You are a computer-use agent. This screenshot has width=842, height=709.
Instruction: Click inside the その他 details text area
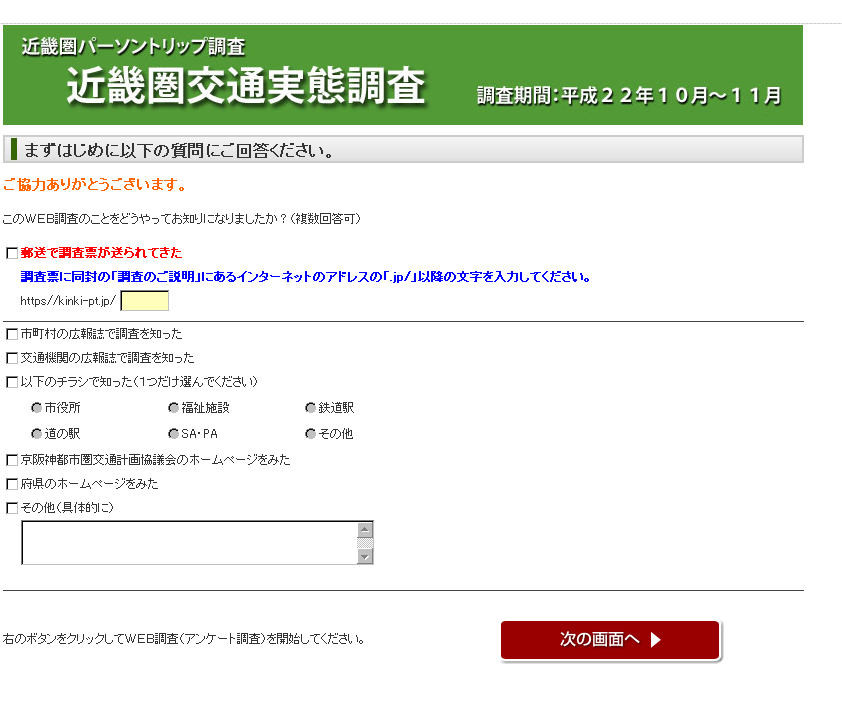click(x=189, y=543)
